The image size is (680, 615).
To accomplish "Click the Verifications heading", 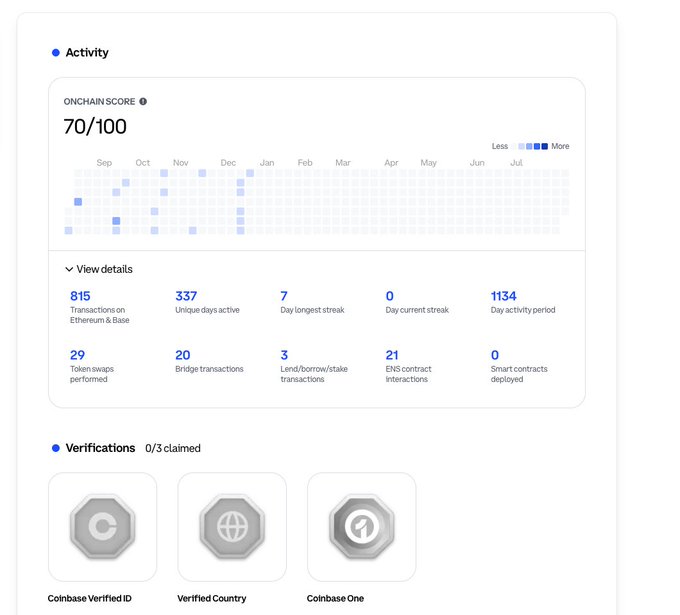I will coord(100,448).
